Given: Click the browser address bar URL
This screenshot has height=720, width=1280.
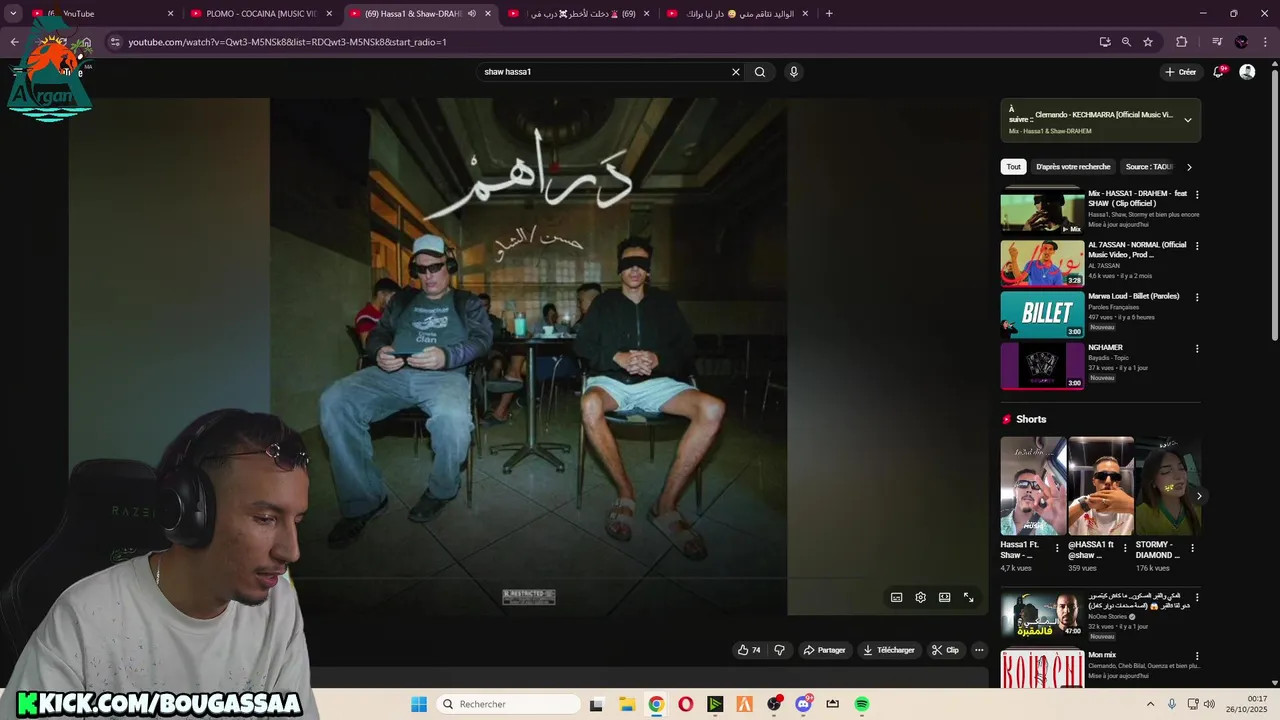Looking at the screenshot, I should (x=288, y=42).
